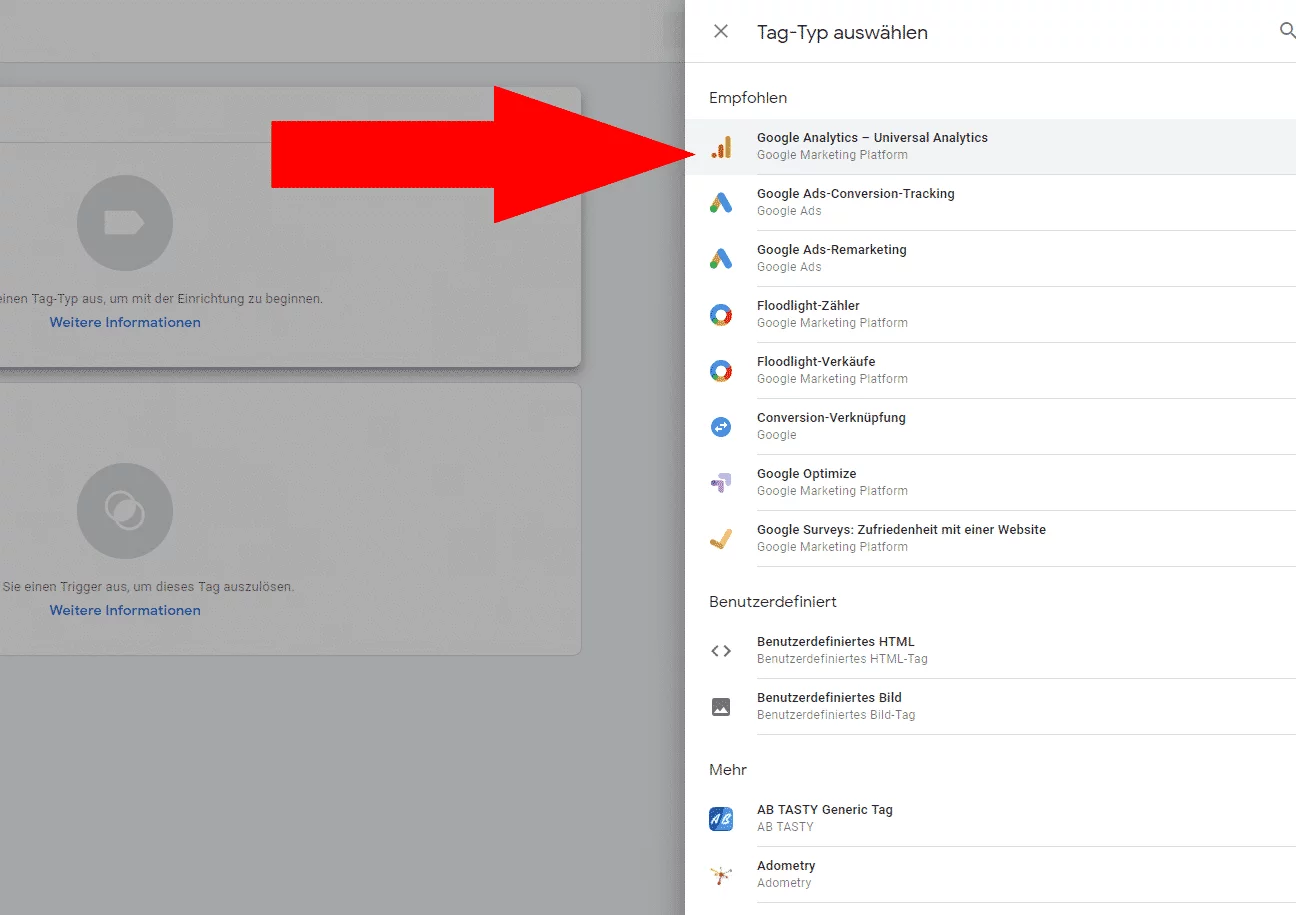This screenshot has height=915, width=1296.
Task: Click the Benutzerdefiniertes HTML code brackets icon
Action: click(x=721, y=651)
